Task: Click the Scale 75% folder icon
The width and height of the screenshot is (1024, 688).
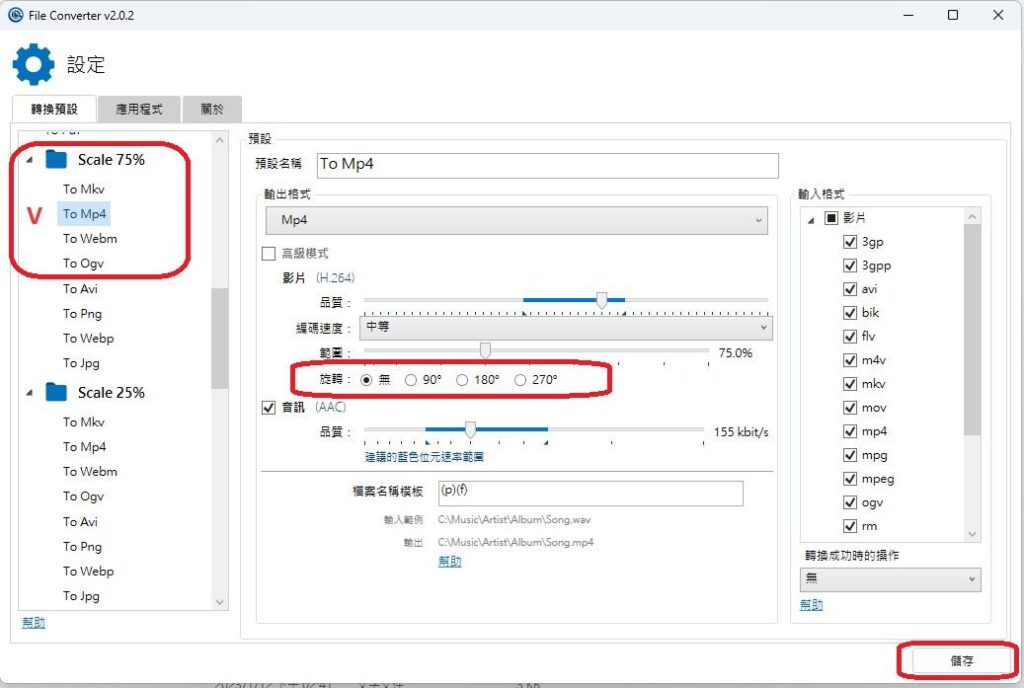Action: click(56, 160)
